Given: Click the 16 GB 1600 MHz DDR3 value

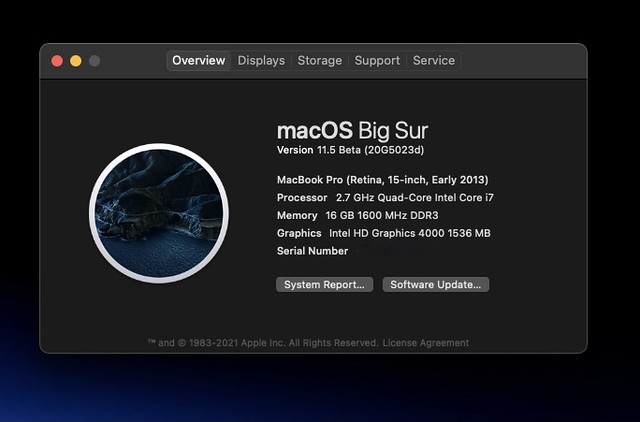Looking at the screenshot, I should click(x=382, y=215).
